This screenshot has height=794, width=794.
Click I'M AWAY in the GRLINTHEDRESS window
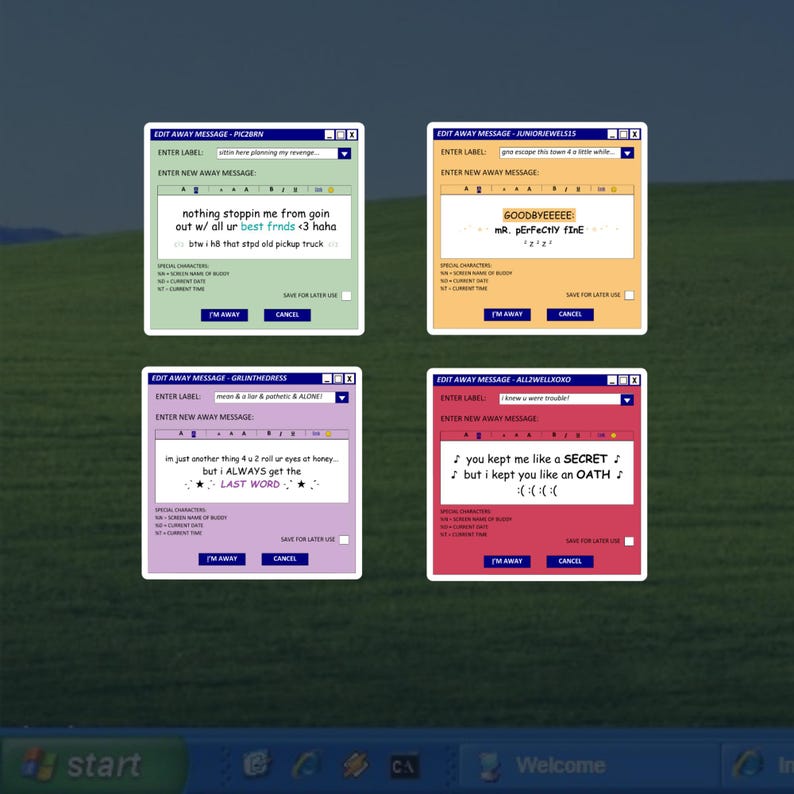pos(222,559)
